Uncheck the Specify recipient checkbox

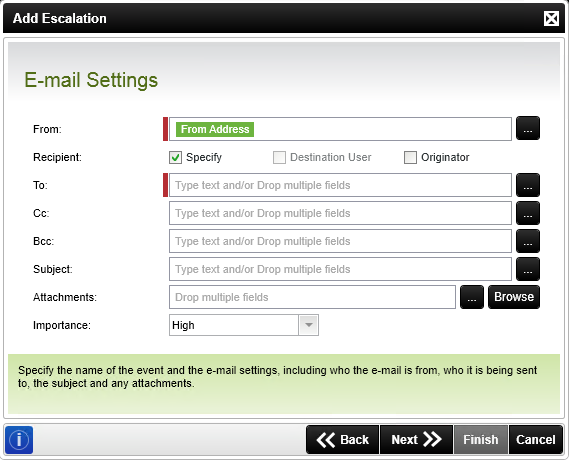tap(176, 157)
